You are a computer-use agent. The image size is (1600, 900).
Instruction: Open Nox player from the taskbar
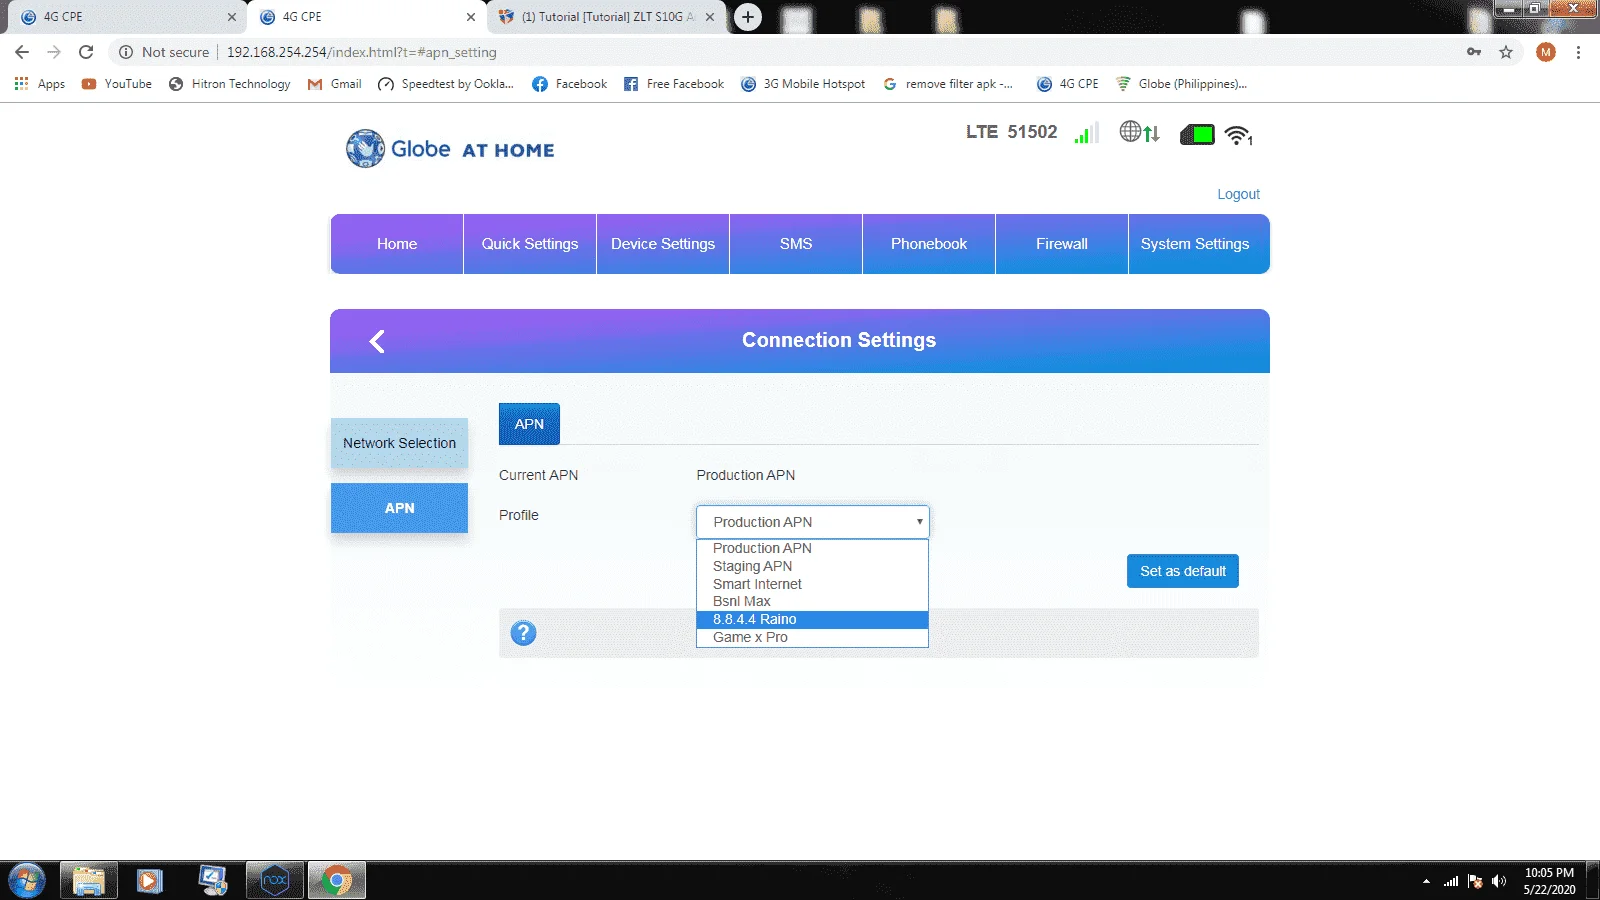point(274,881)
